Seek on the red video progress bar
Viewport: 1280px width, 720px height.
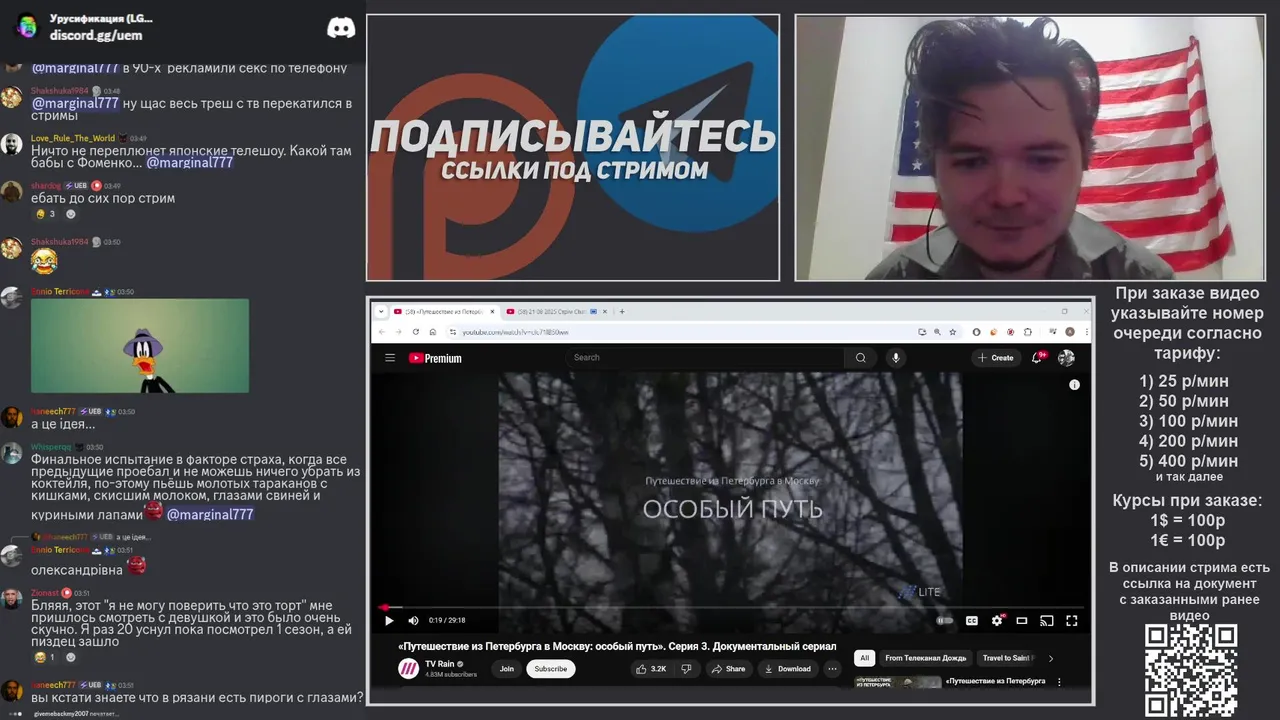730,607
